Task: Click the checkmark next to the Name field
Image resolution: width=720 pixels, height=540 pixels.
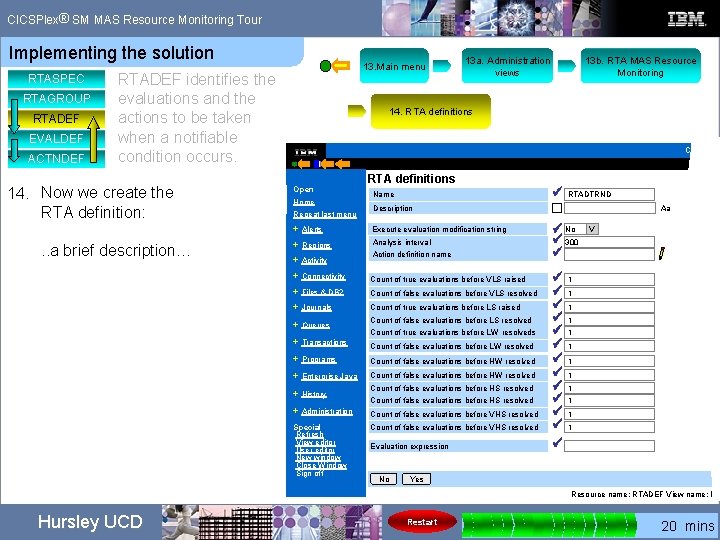Action: [557, 192]
